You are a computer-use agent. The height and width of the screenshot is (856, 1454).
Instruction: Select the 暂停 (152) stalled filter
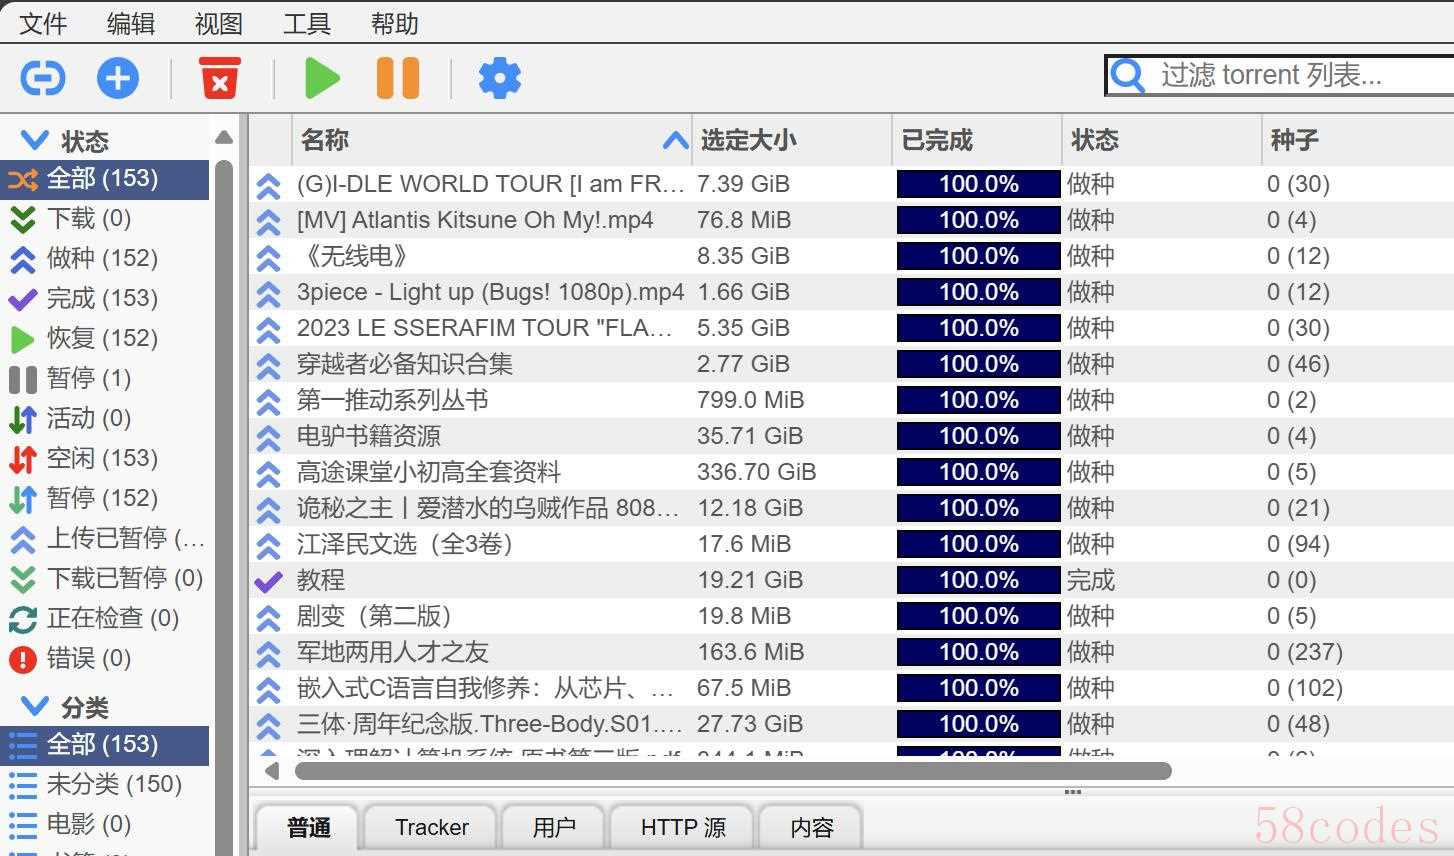[104, 499]
